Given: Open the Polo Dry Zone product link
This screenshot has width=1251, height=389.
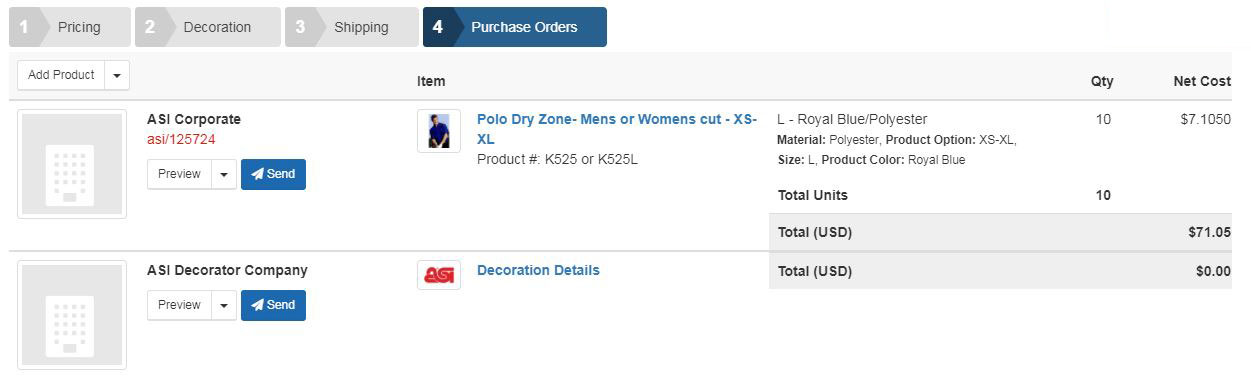Looking at the screenshot, I should (617, 129).
